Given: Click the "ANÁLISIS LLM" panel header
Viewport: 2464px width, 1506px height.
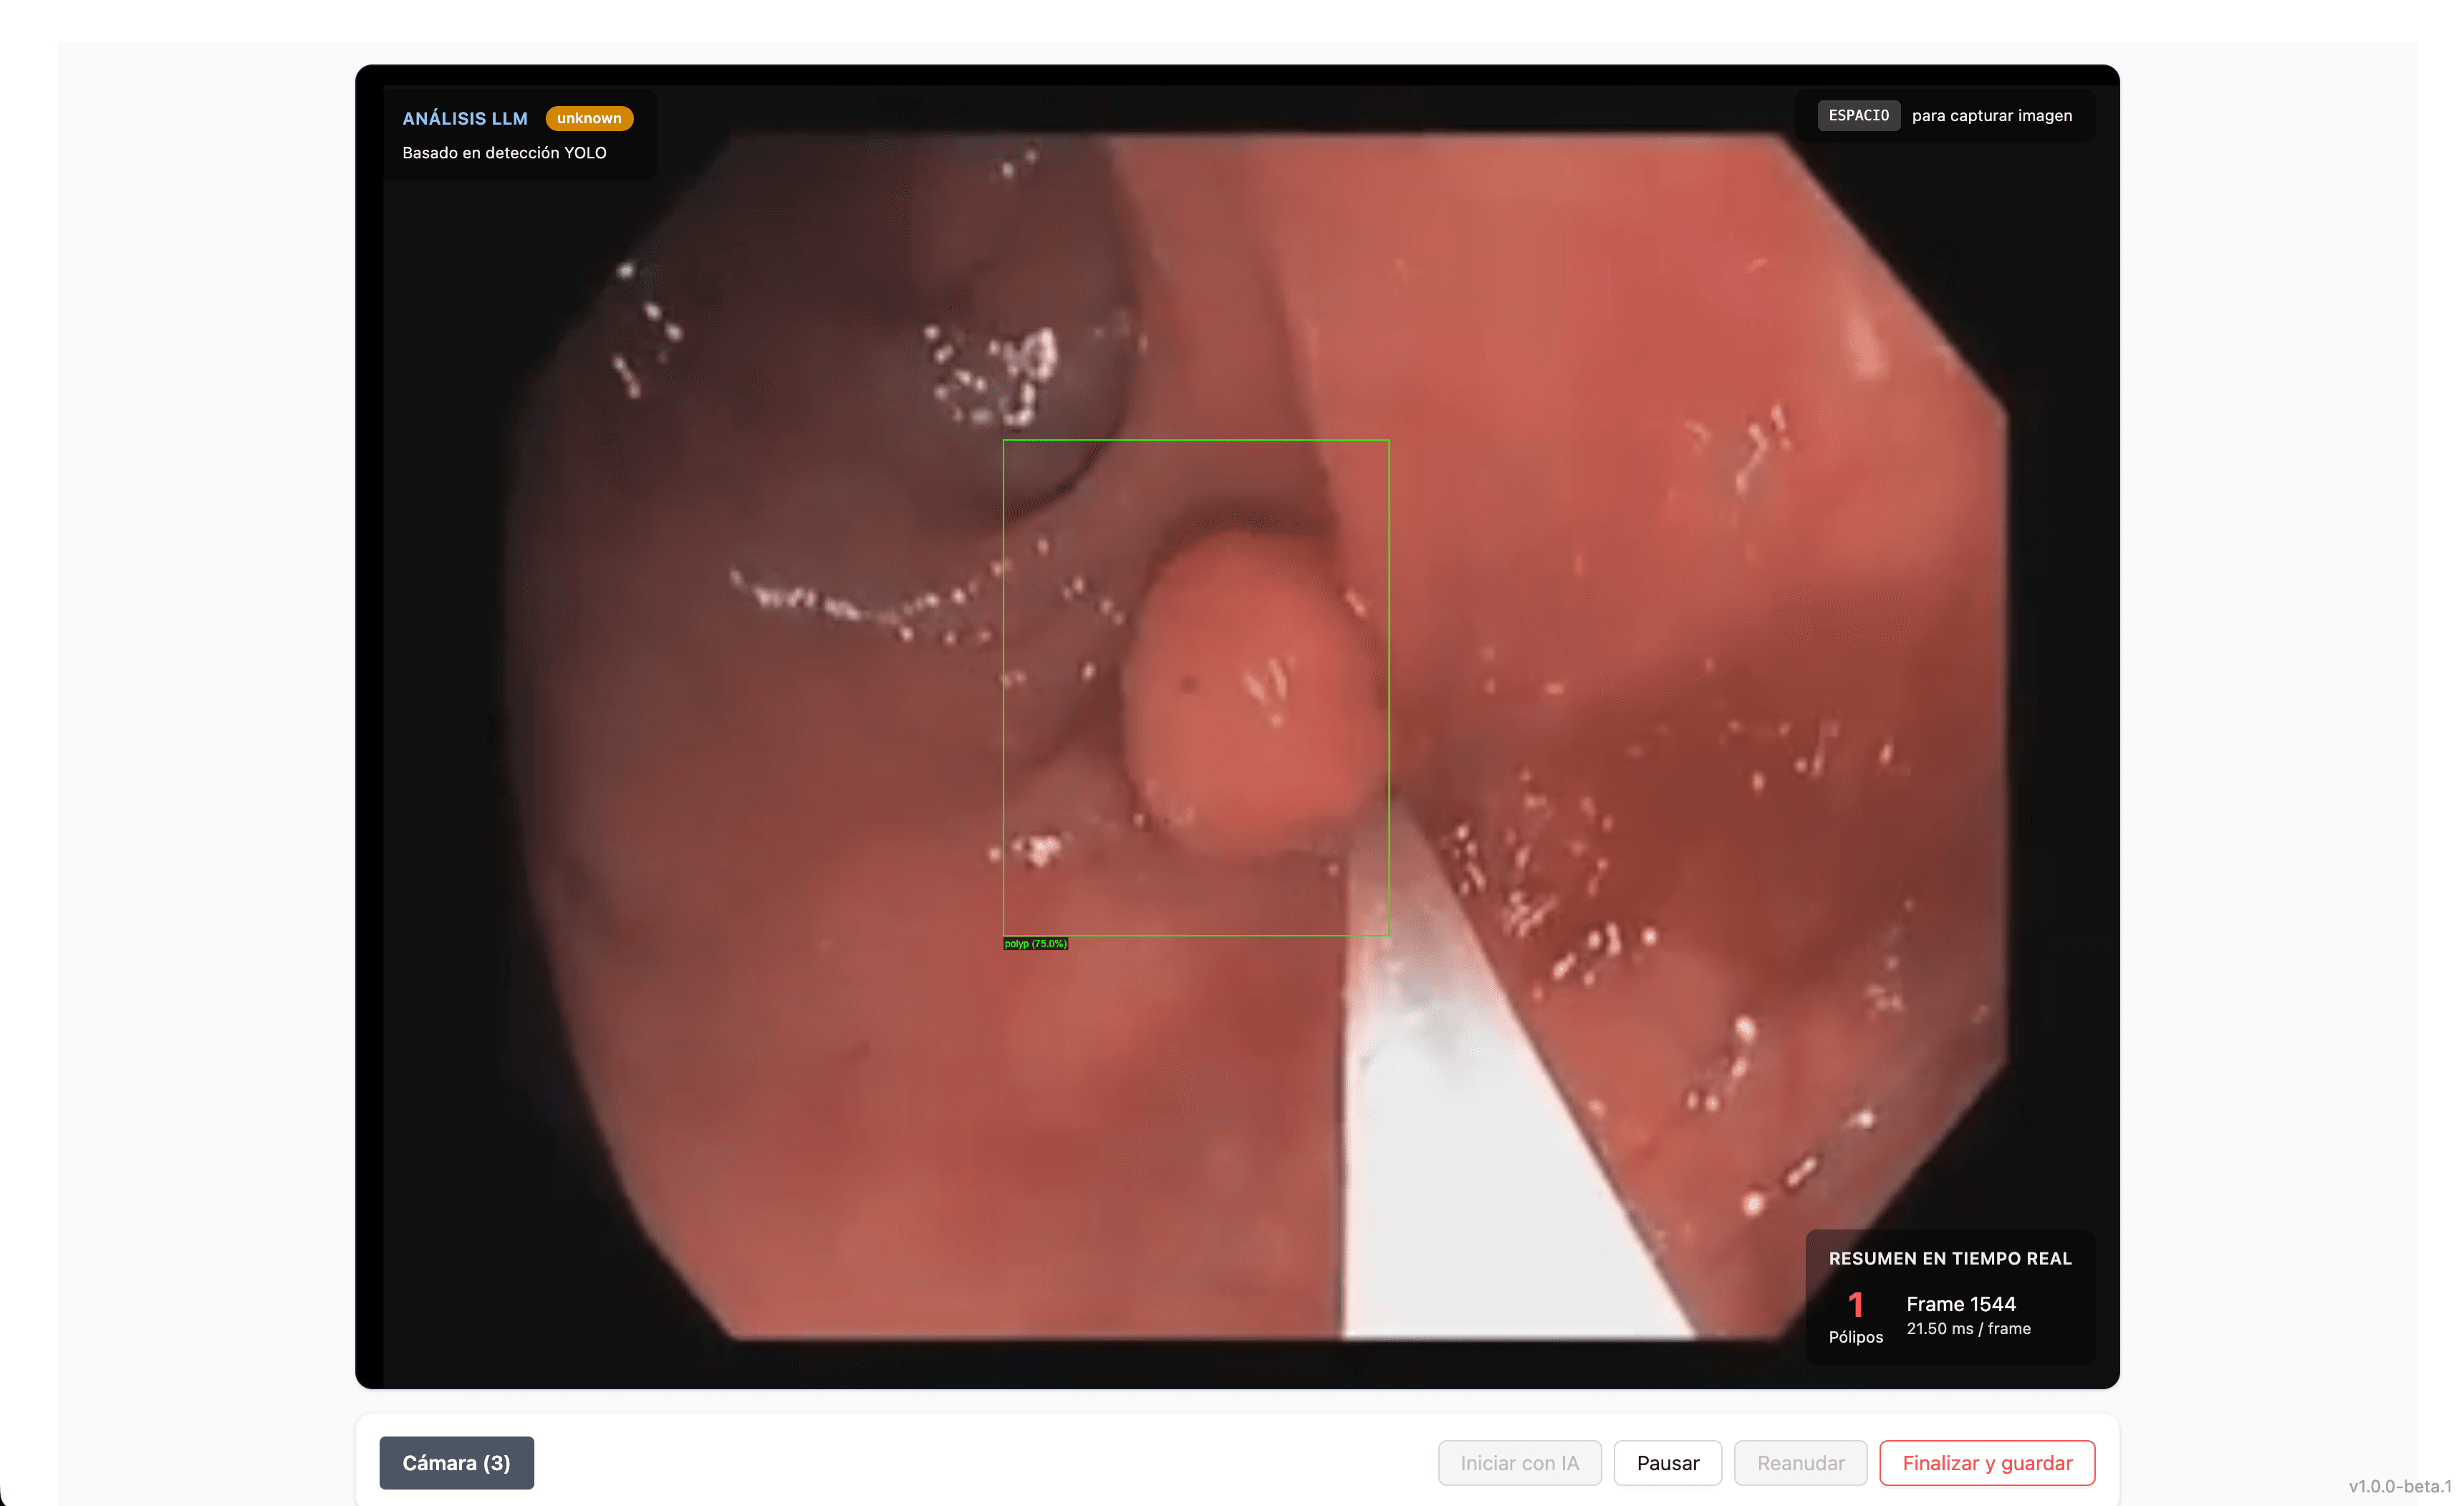Looking at the screenshot, I should [x=465, y=118].
